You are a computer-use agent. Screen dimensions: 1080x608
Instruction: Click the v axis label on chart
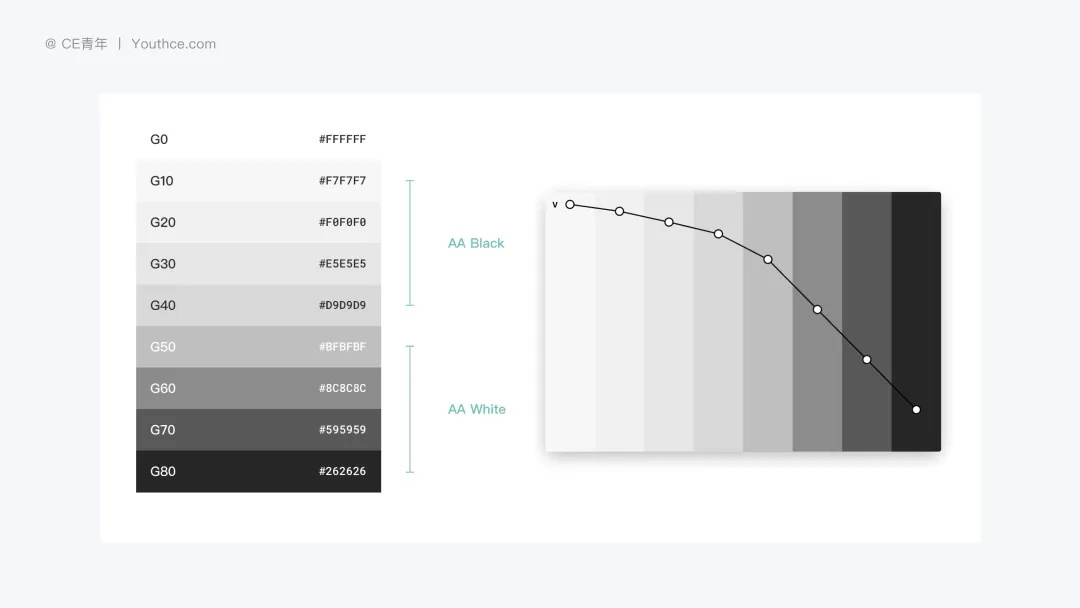tap(555, 205)
